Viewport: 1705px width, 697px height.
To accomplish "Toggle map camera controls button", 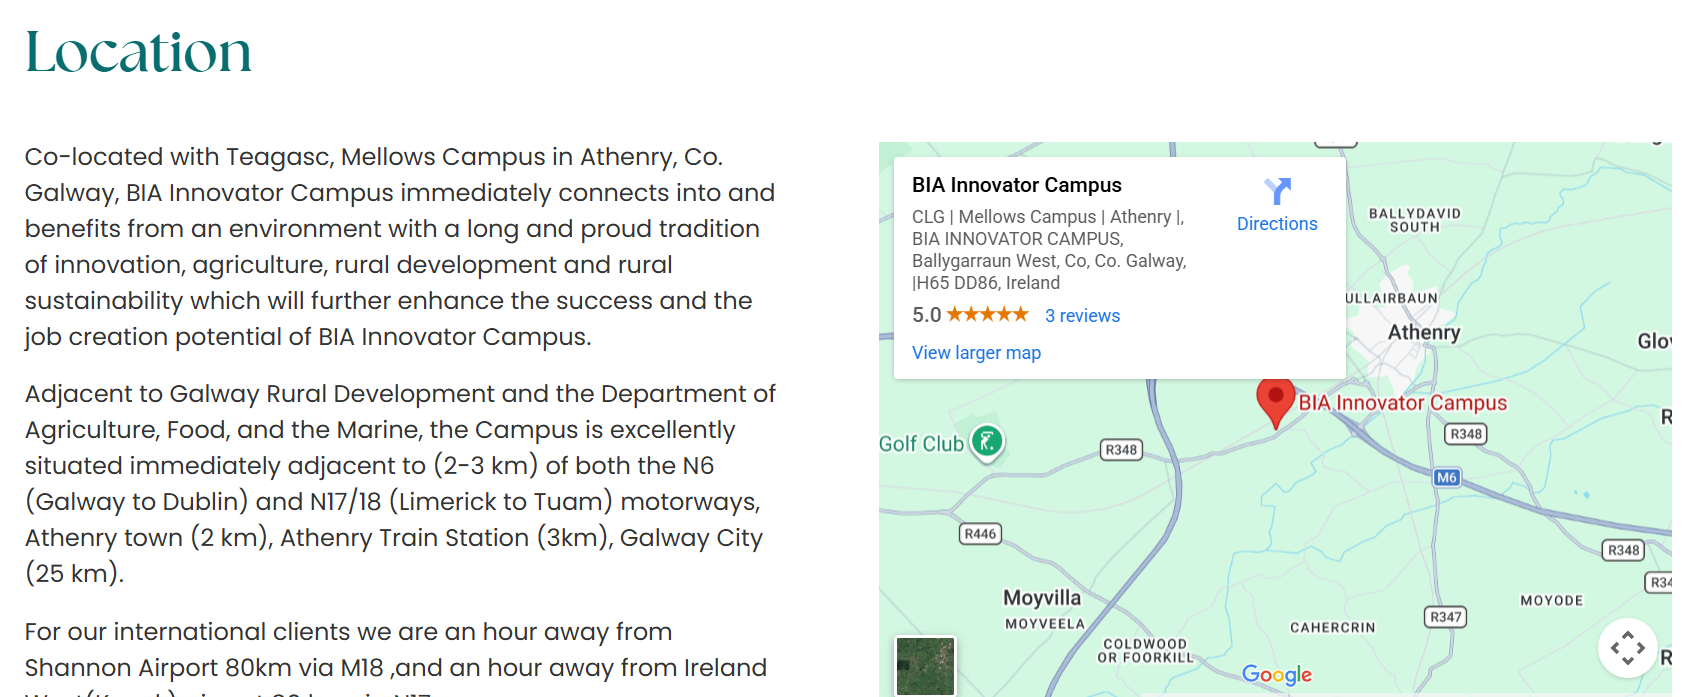I will coord(1627,648).
